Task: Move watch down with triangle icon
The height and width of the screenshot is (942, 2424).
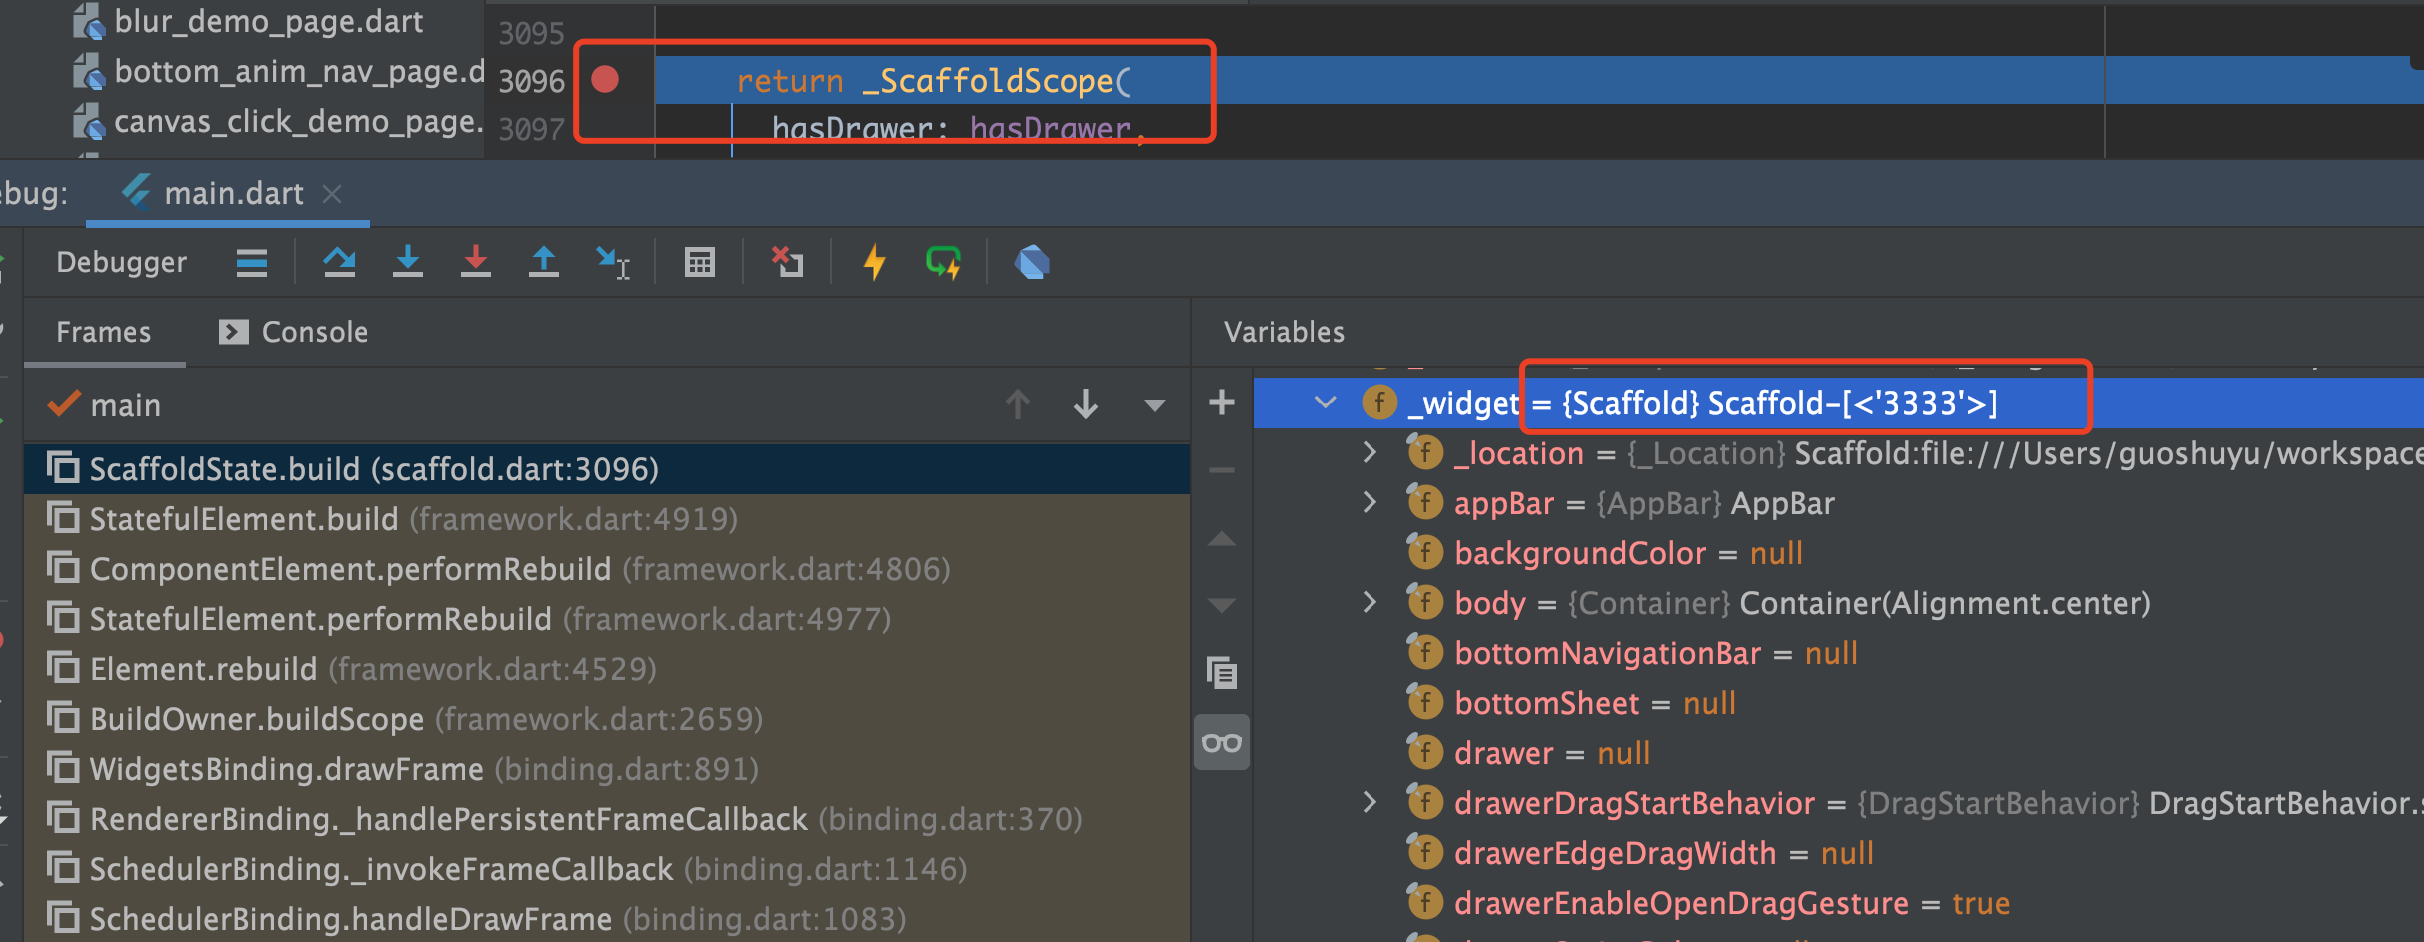Action: click(x=1222, y=605)
